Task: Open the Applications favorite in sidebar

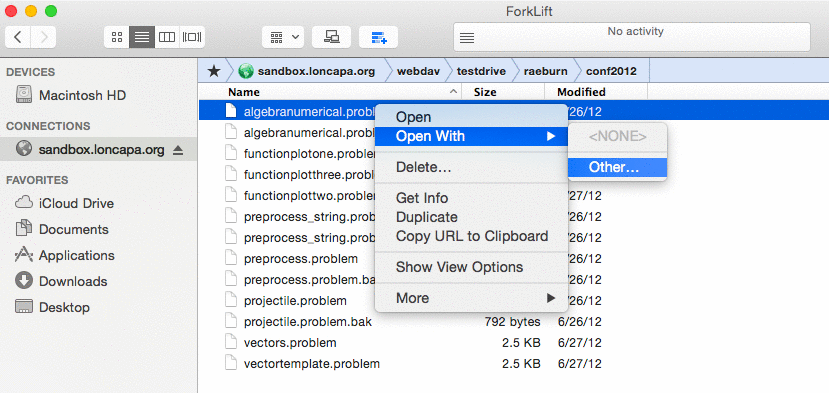Action: 77,255
